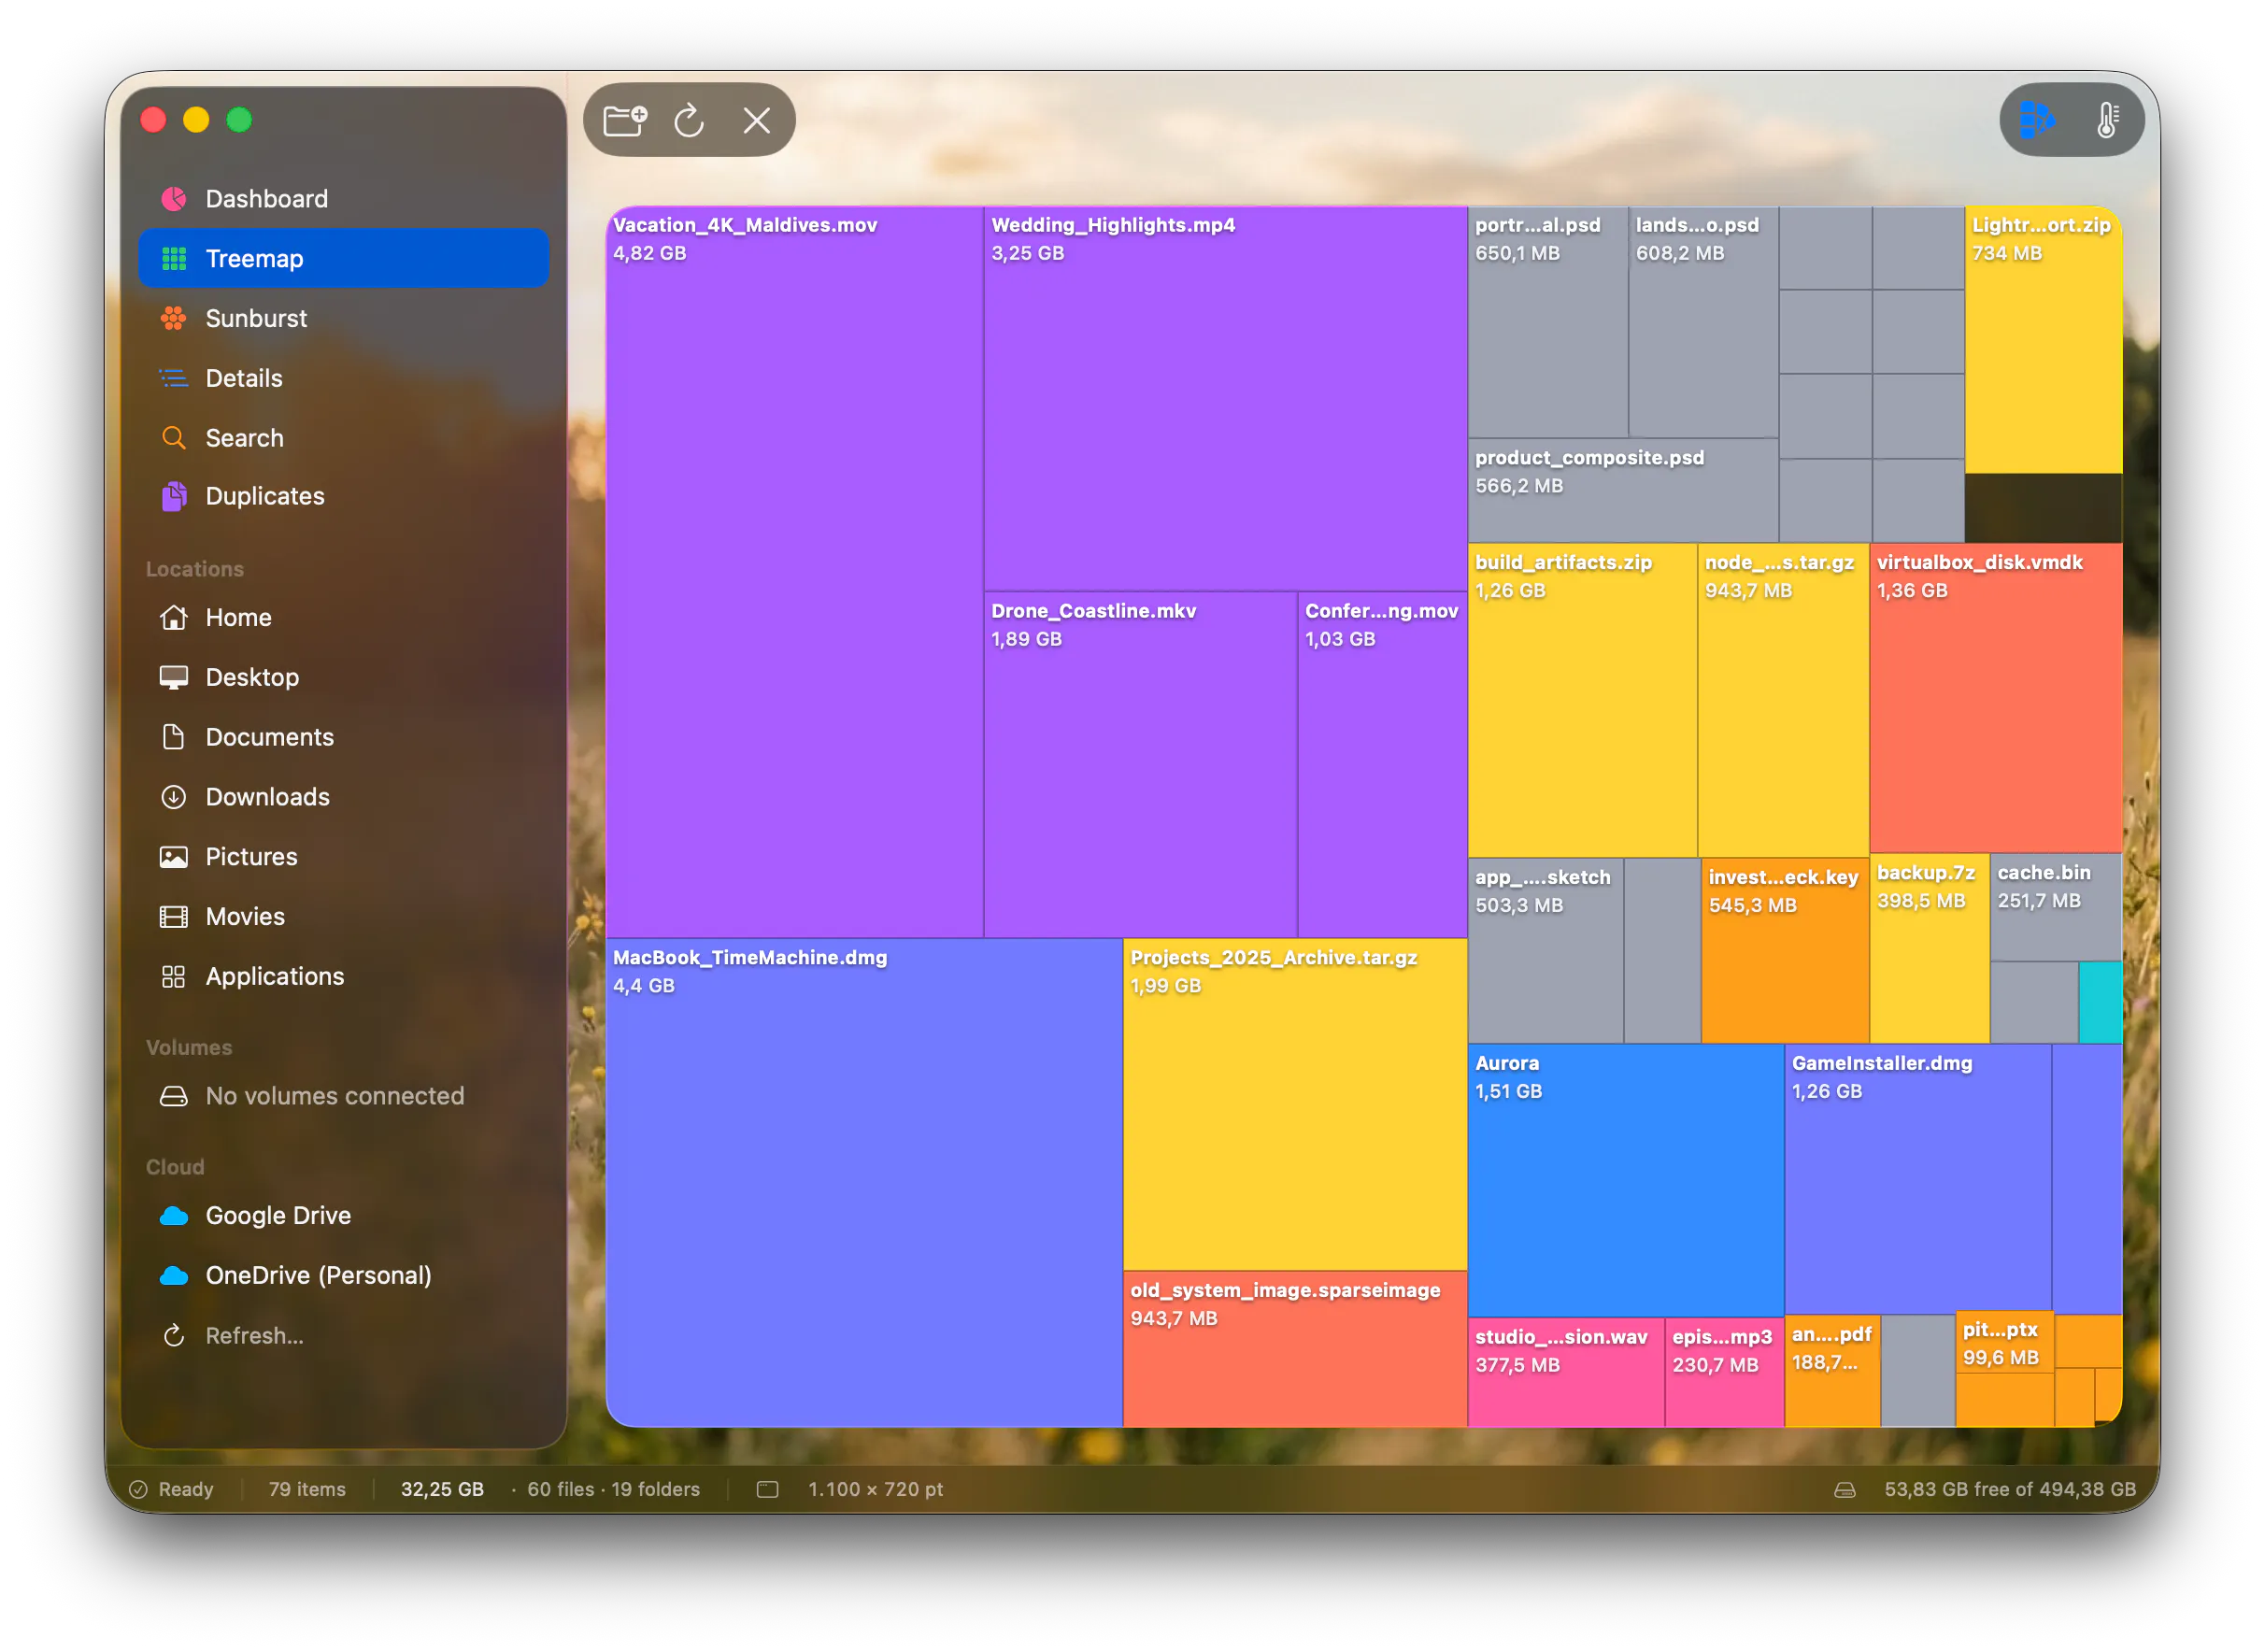Scan the Movies location
The height and width of the screenshot is (1652, 2265).
343,918
